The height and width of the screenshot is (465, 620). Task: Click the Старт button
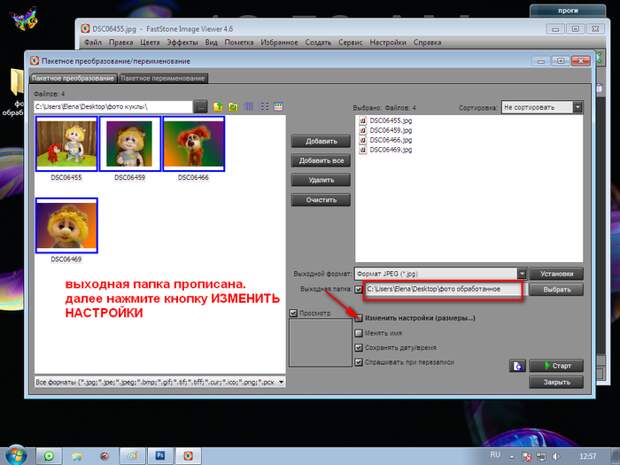click(556, 366)
